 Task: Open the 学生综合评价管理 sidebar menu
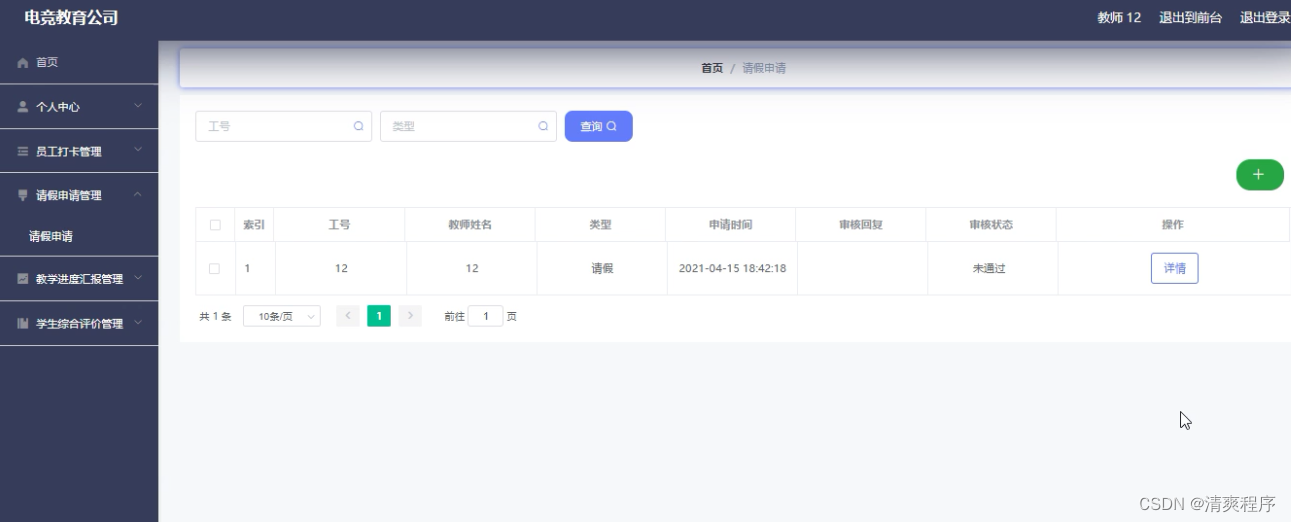[79, 323]
